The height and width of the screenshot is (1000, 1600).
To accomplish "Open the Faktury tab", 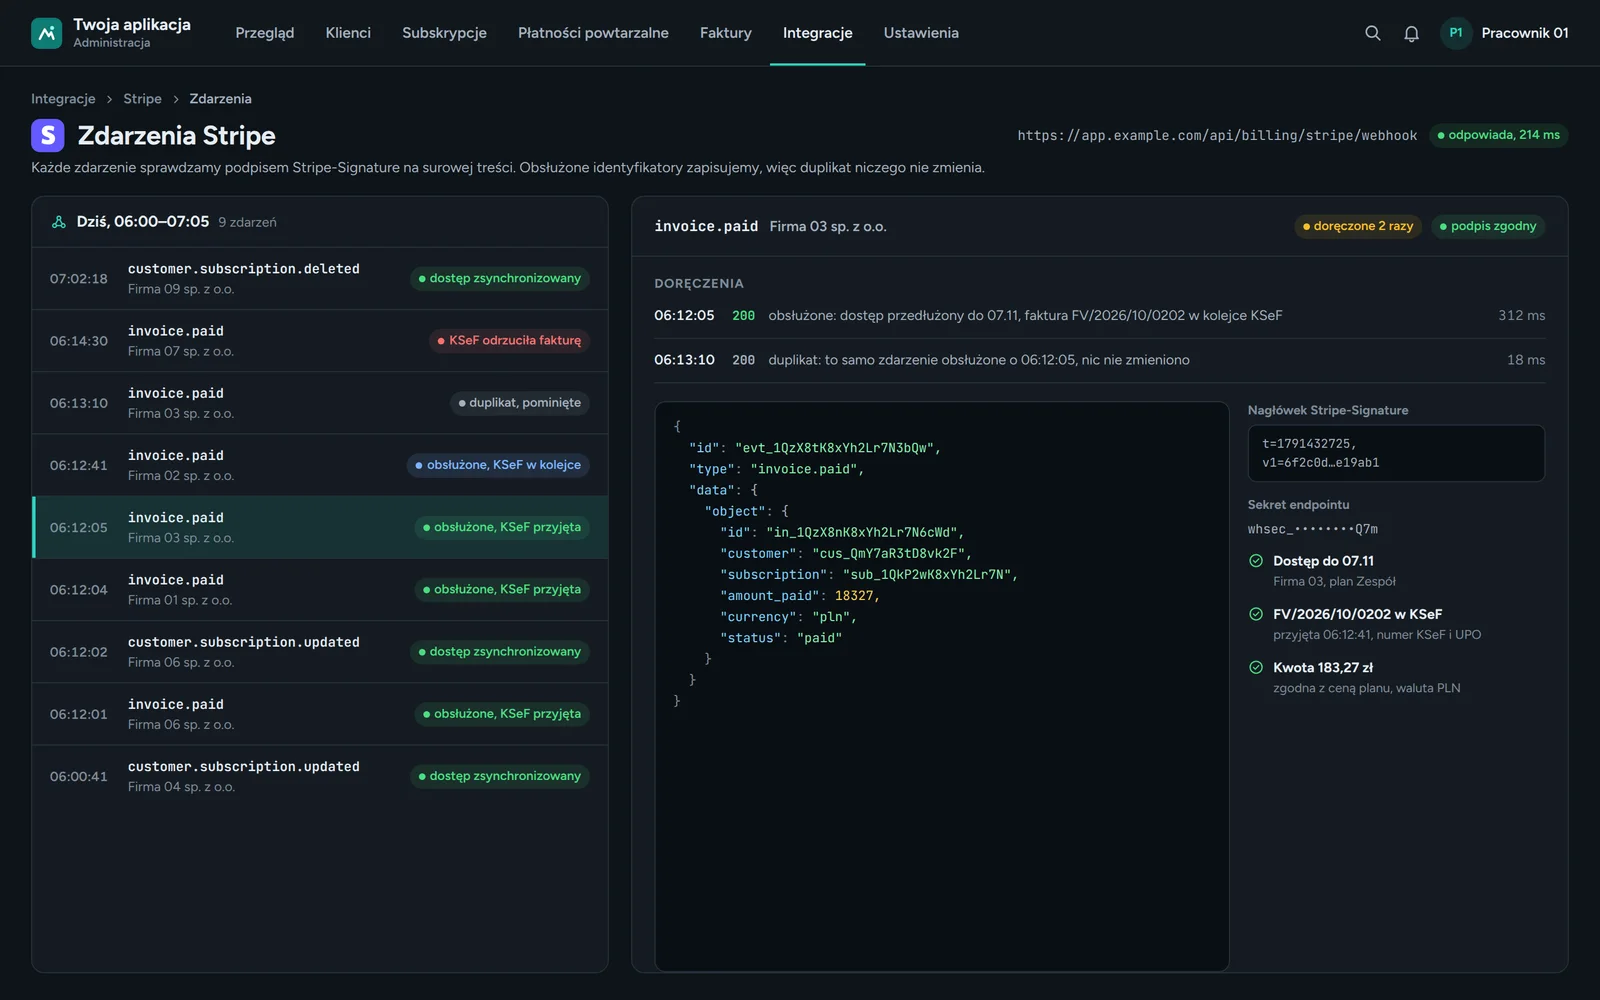I will [726, 33].
